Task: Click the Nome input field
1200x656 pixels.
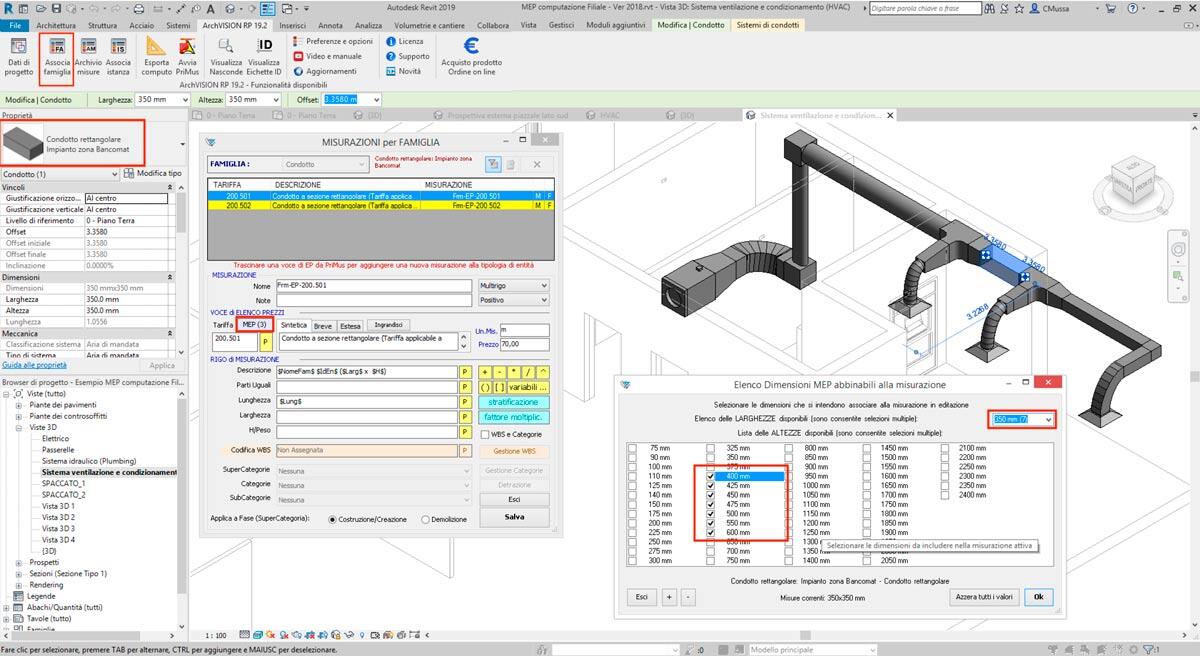Action: point(374,286)
